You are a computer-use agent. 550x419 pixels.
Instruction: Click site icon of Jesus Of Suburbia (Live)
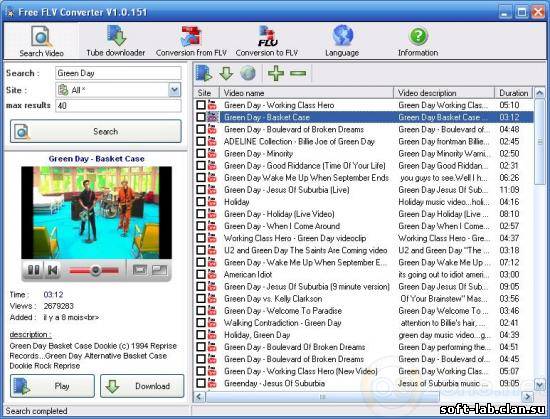212,190
